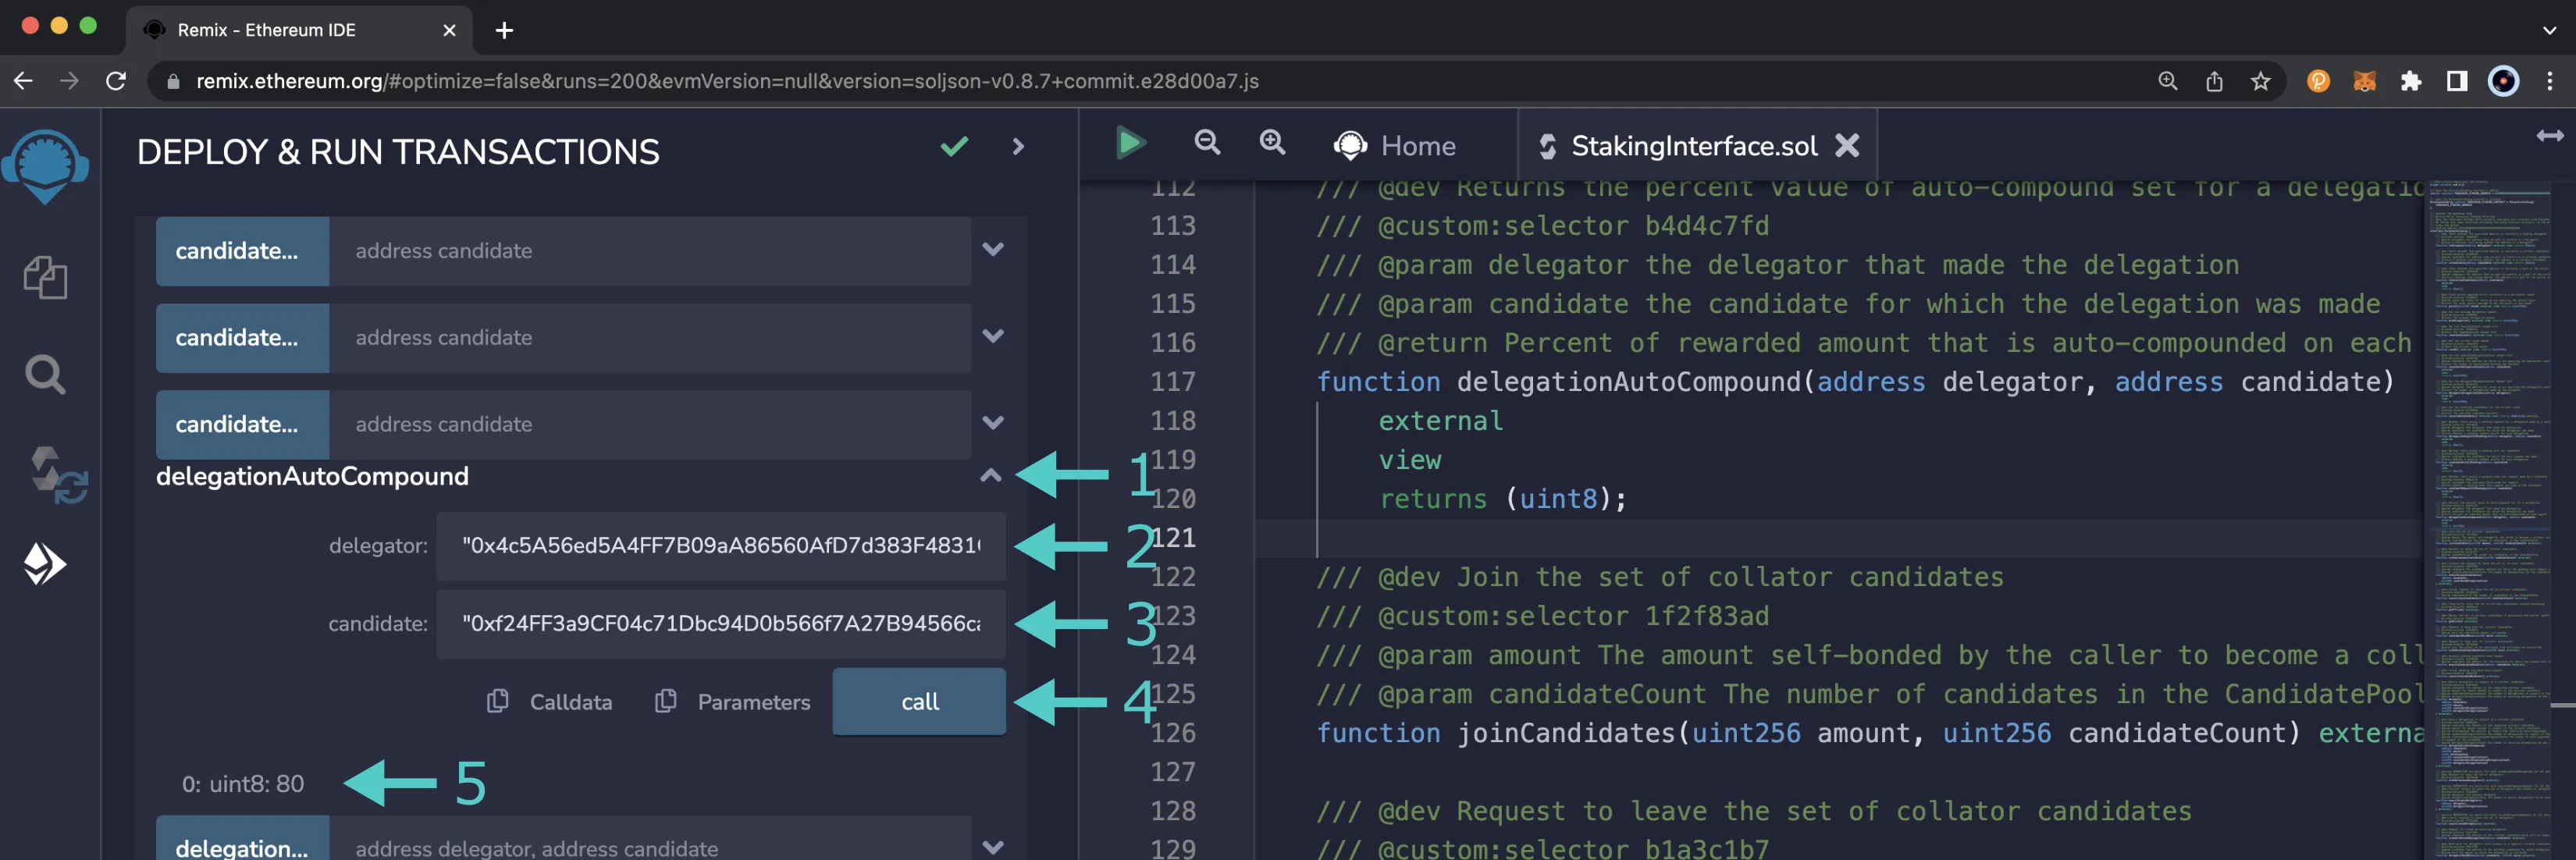The image size is (2576, 860).
Task: Close Remix browser tab
Action: 449,30
